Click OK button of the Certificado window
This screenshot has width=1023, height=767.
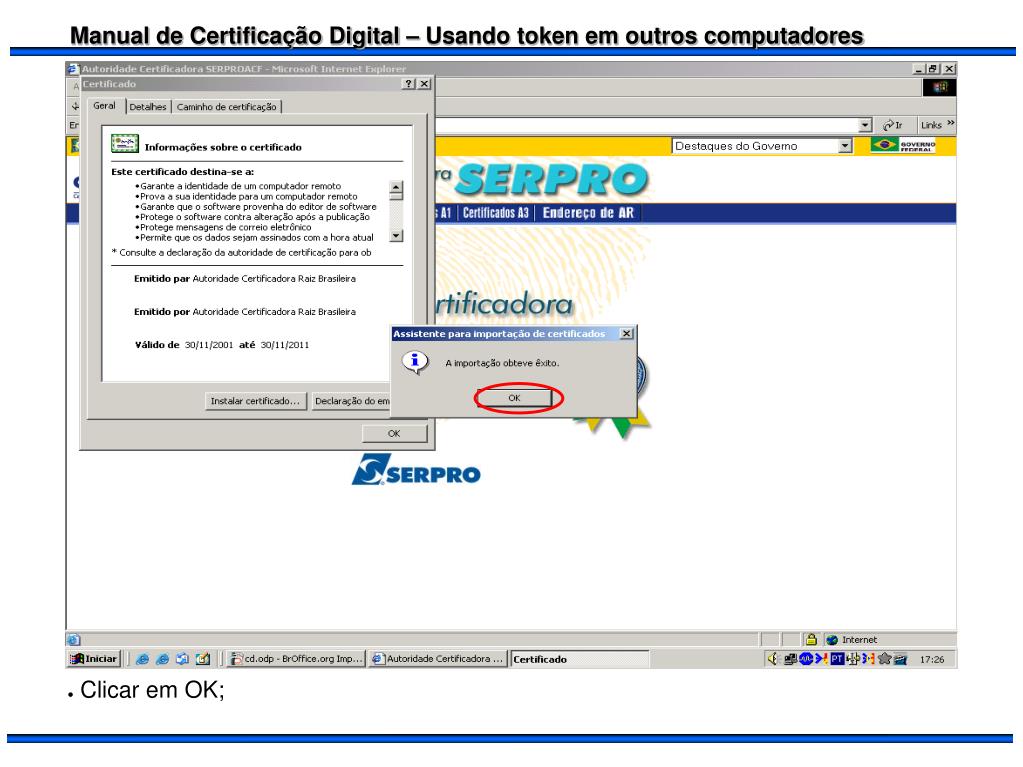coord(394,434)
